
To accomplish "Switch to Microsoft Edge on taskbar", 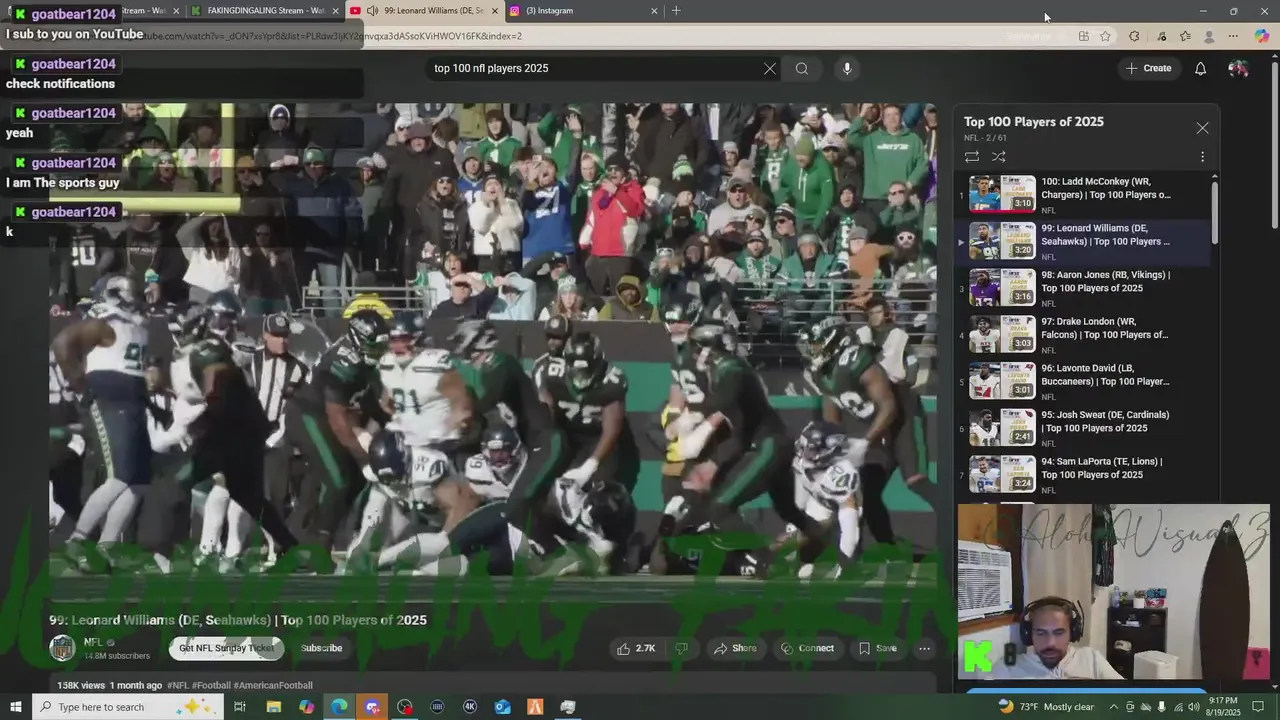I will tap(339, 707).
